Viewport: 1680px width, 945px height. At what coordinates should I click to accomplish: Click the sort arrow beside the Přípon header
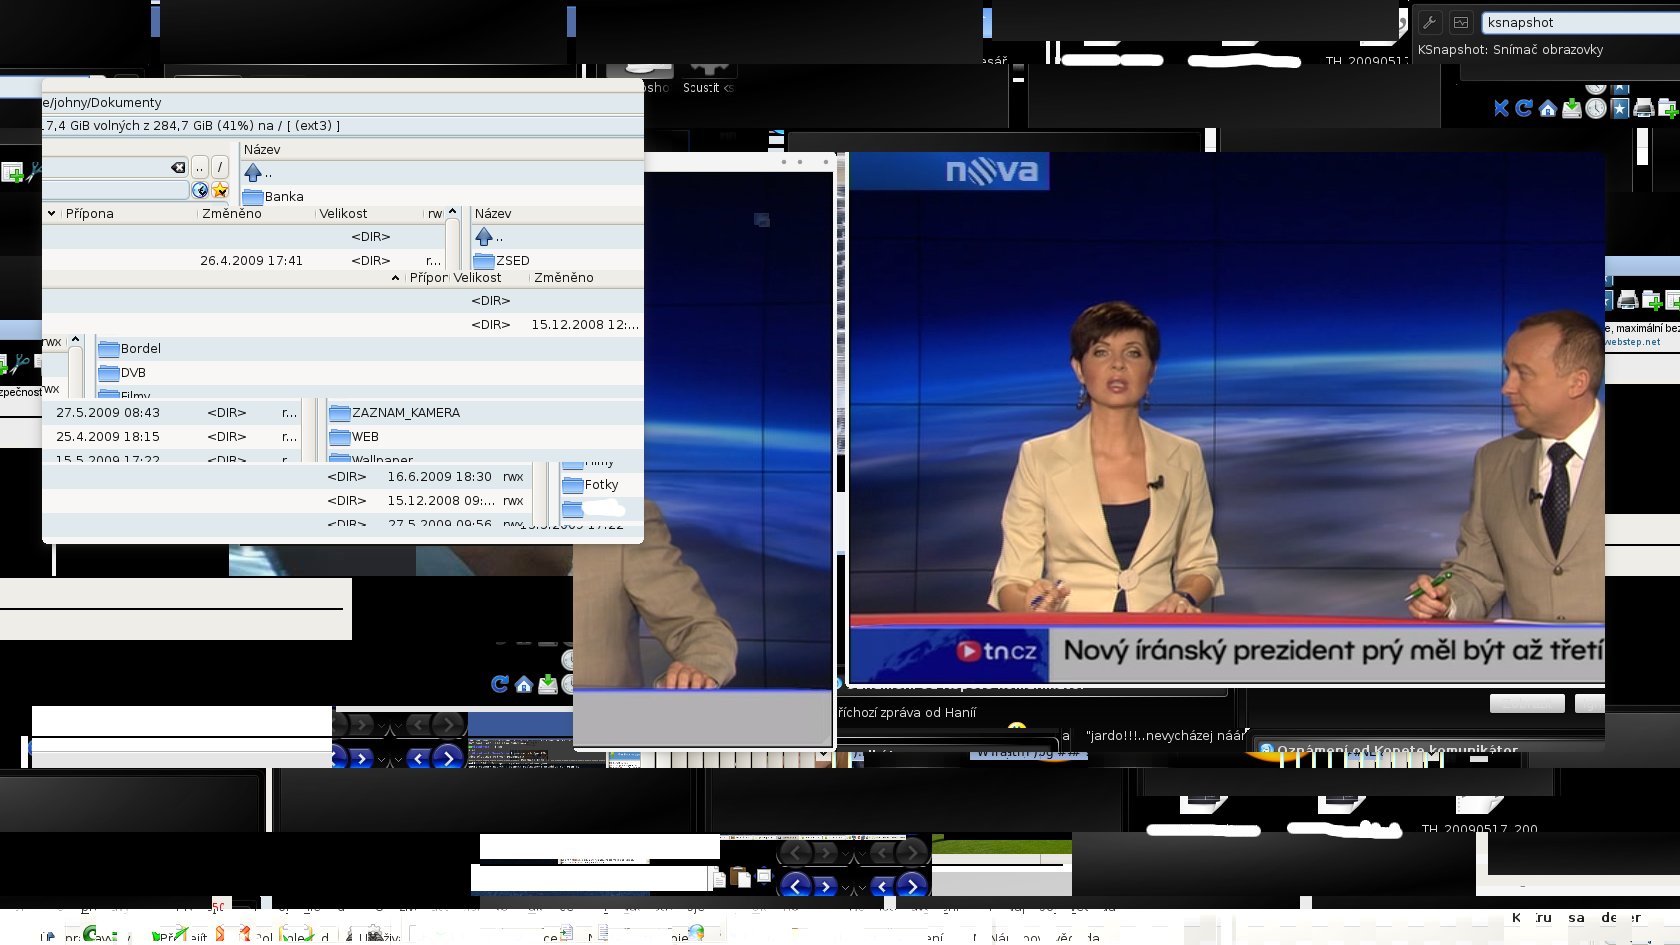click(x=395, y=278)
